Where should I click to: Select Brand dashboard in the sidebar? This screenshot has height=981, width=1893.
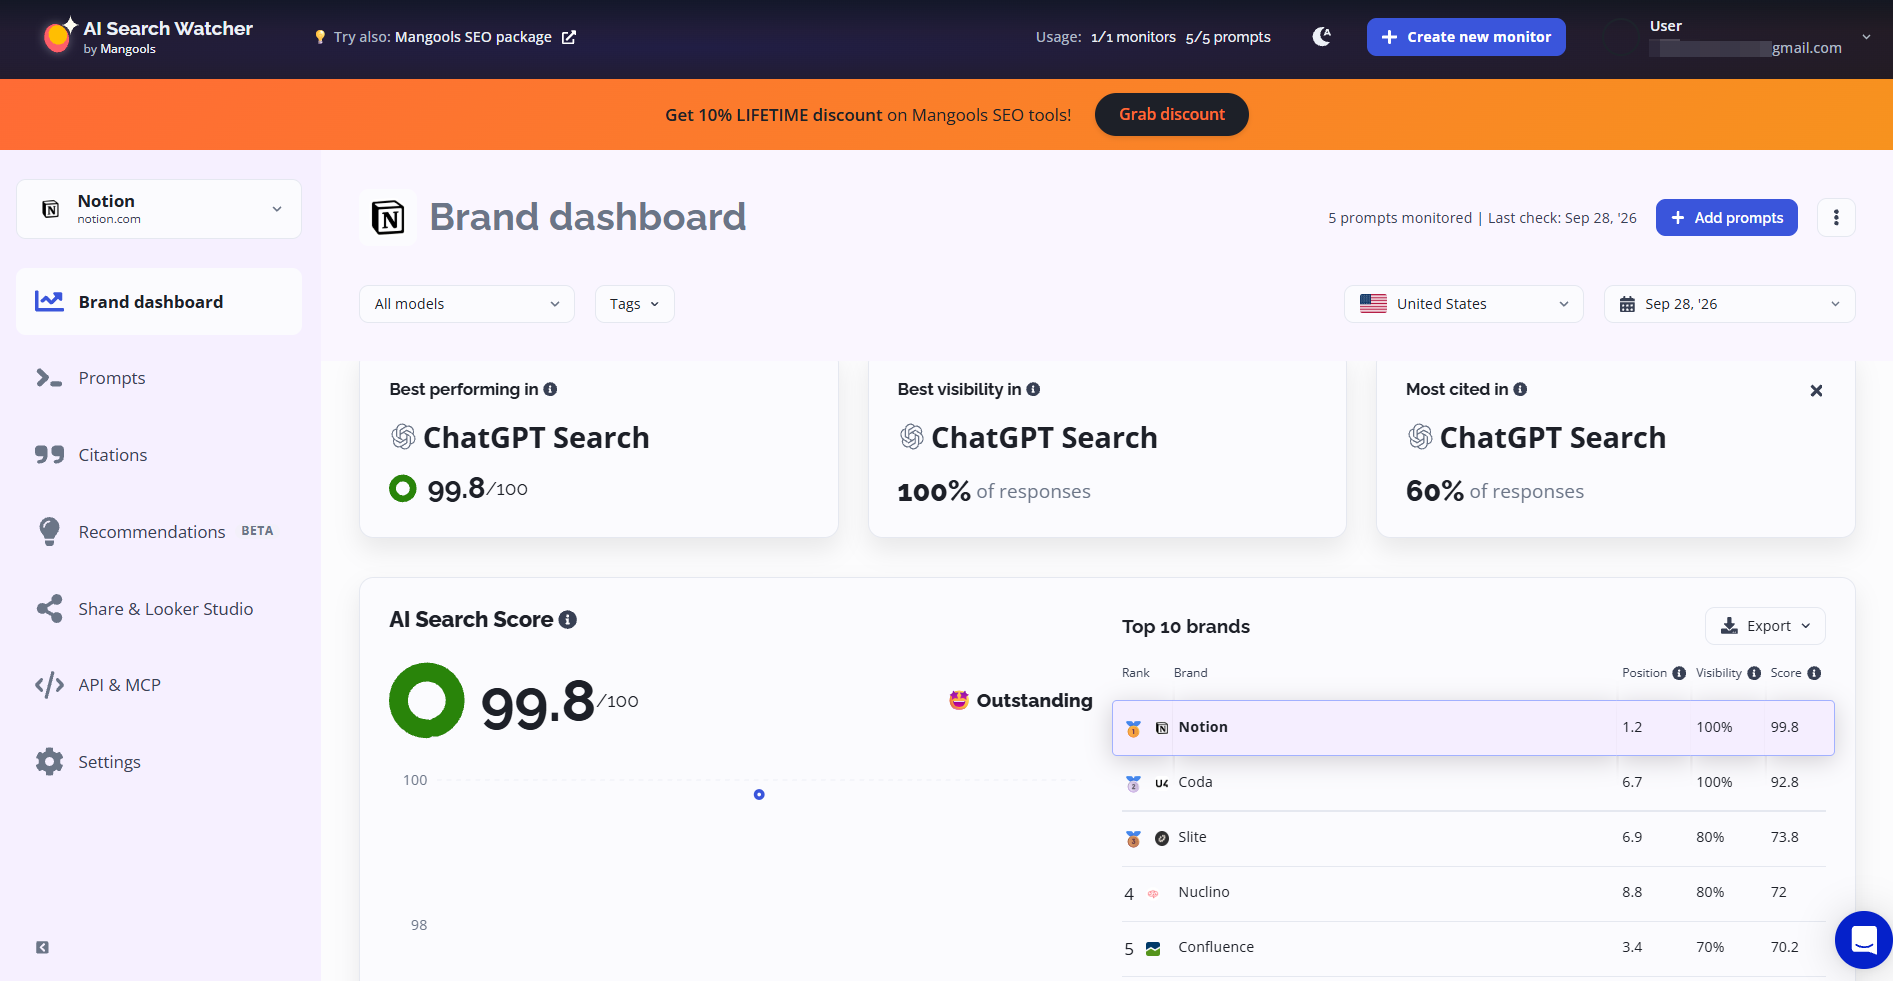pyautogui.click(x=159, y=301)
